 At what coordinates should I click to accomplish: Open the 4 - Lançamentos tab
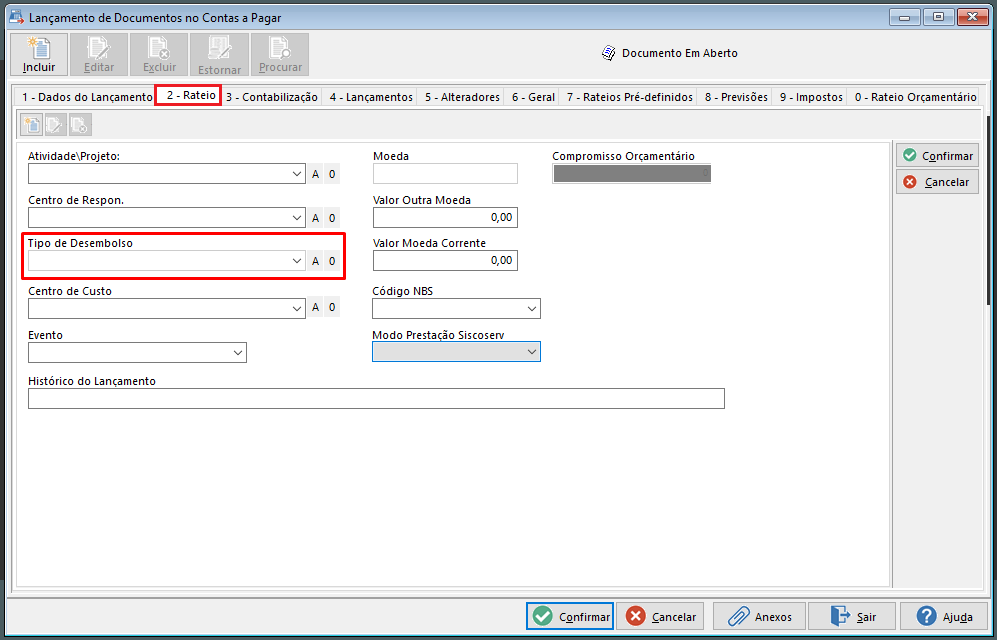click(371, 97)
